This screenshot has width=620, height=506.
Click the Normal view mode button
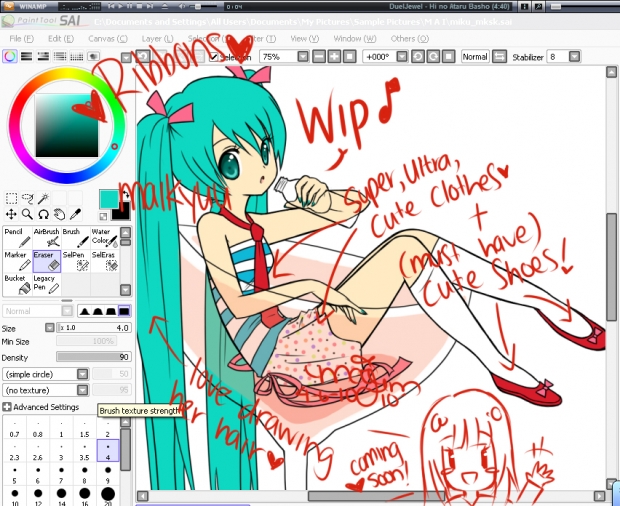point(475,57)
